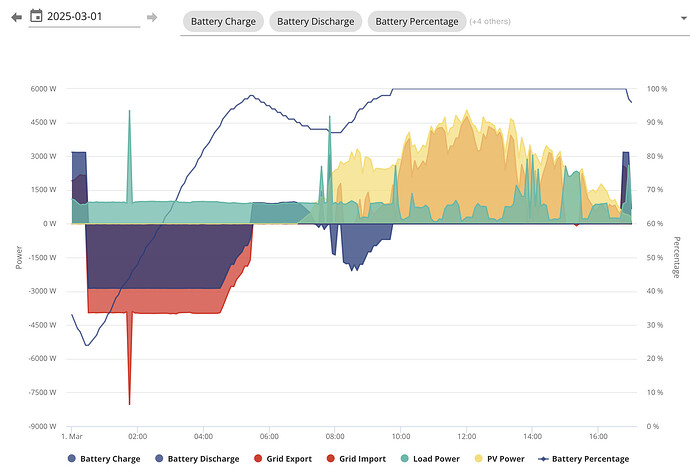Open the calendar date picker icon
690x472 pixels.
click(36, 16)
